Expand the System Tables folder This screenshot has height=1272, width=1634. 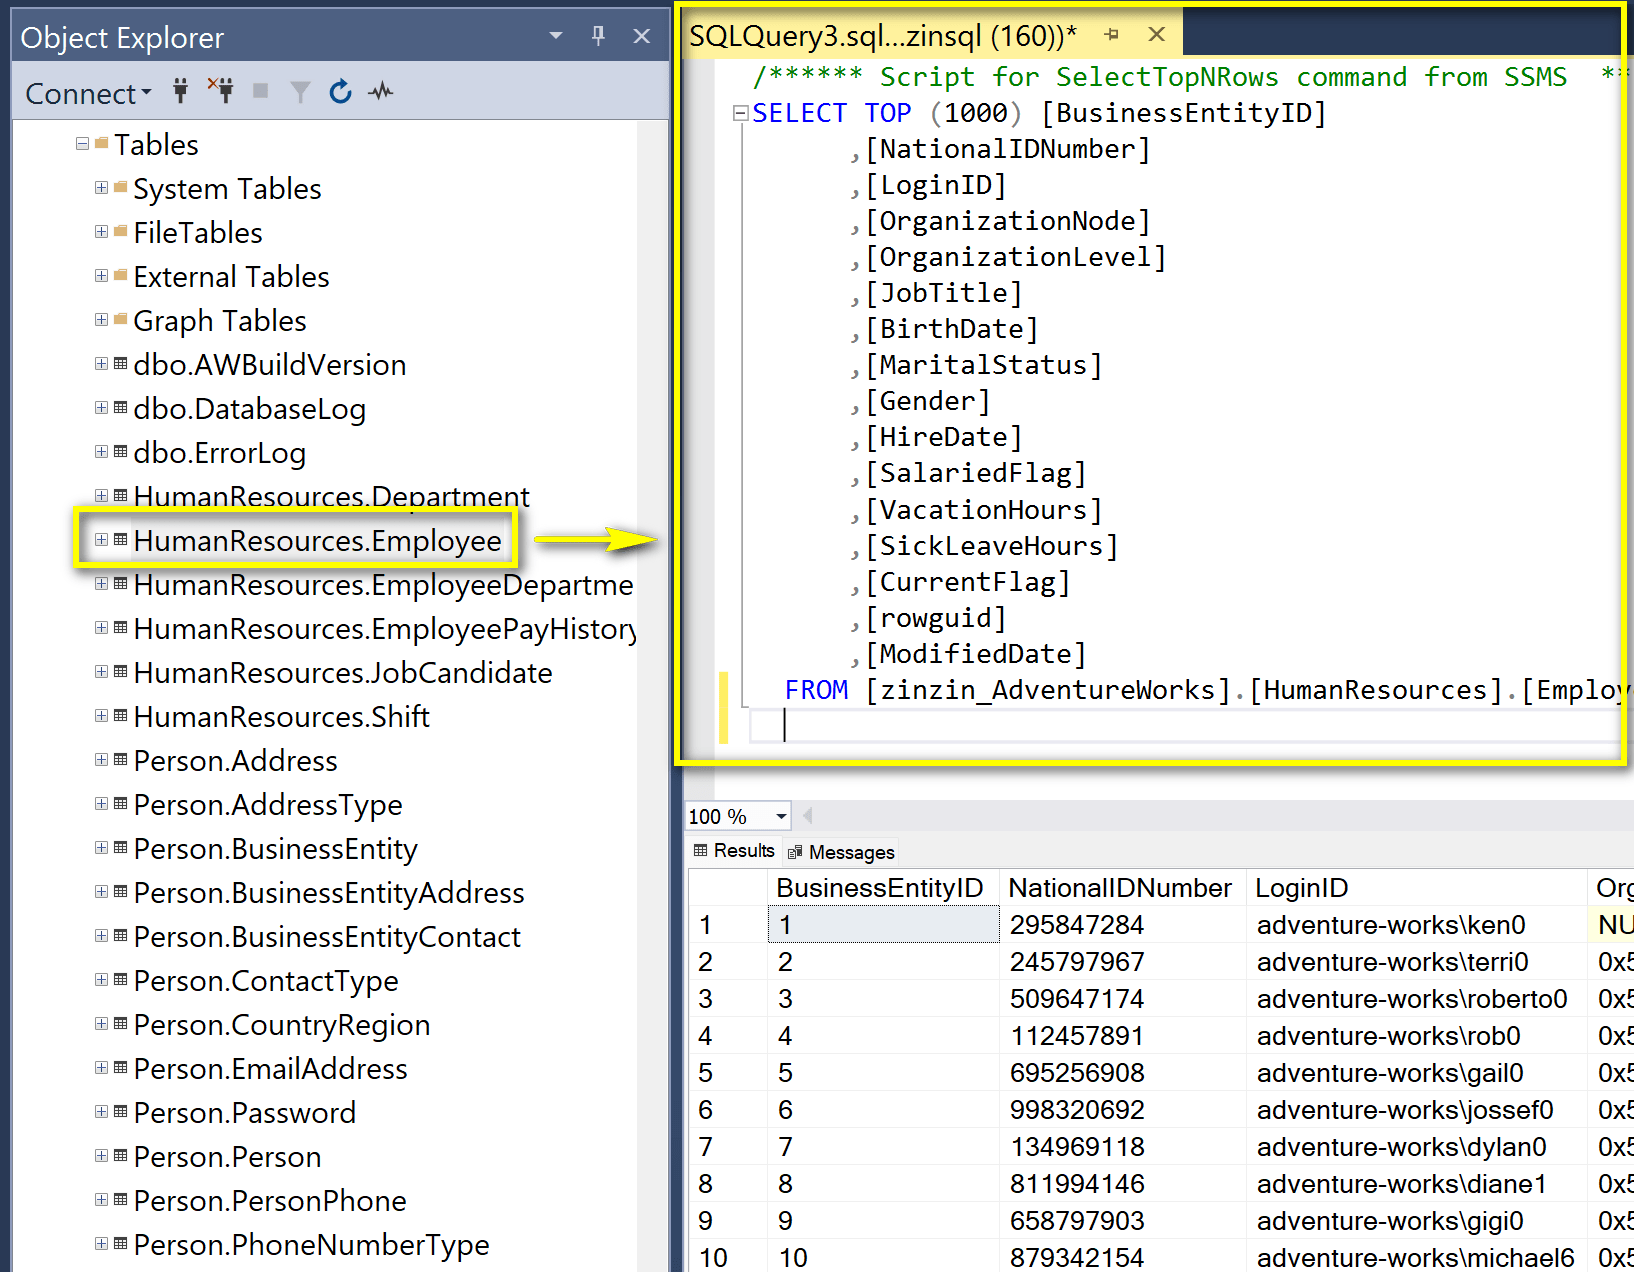click(101, 188)
